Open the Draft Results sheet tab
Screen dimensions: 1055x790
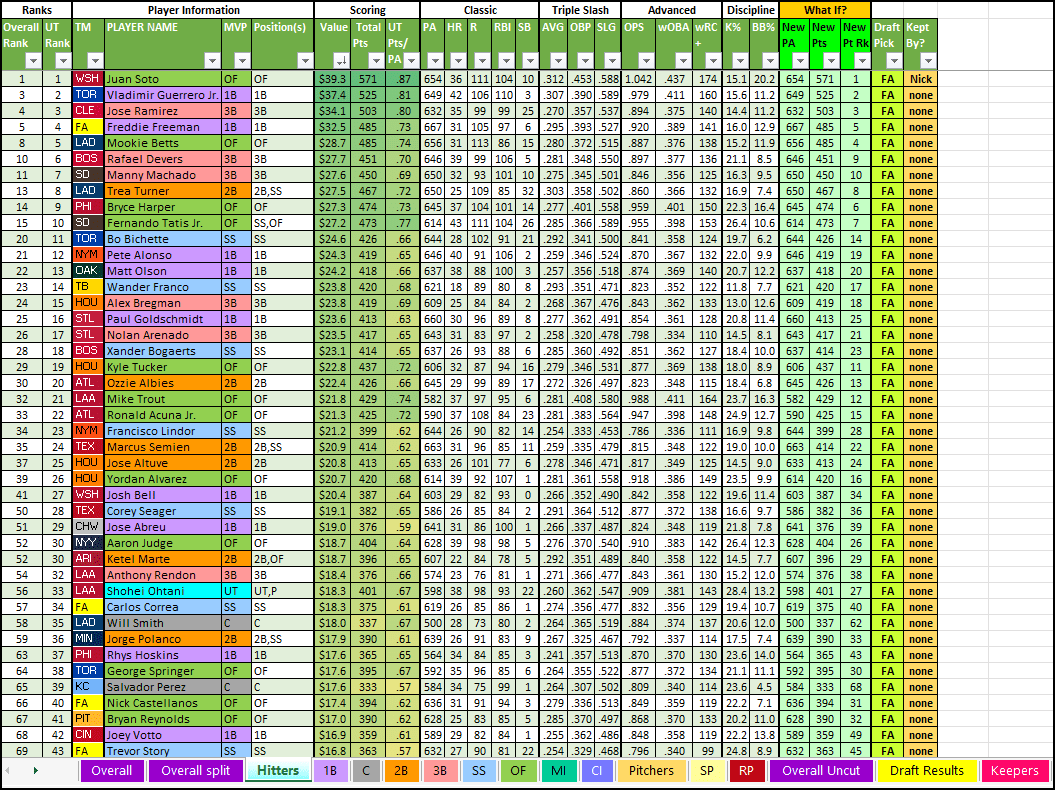coord(926,770)
